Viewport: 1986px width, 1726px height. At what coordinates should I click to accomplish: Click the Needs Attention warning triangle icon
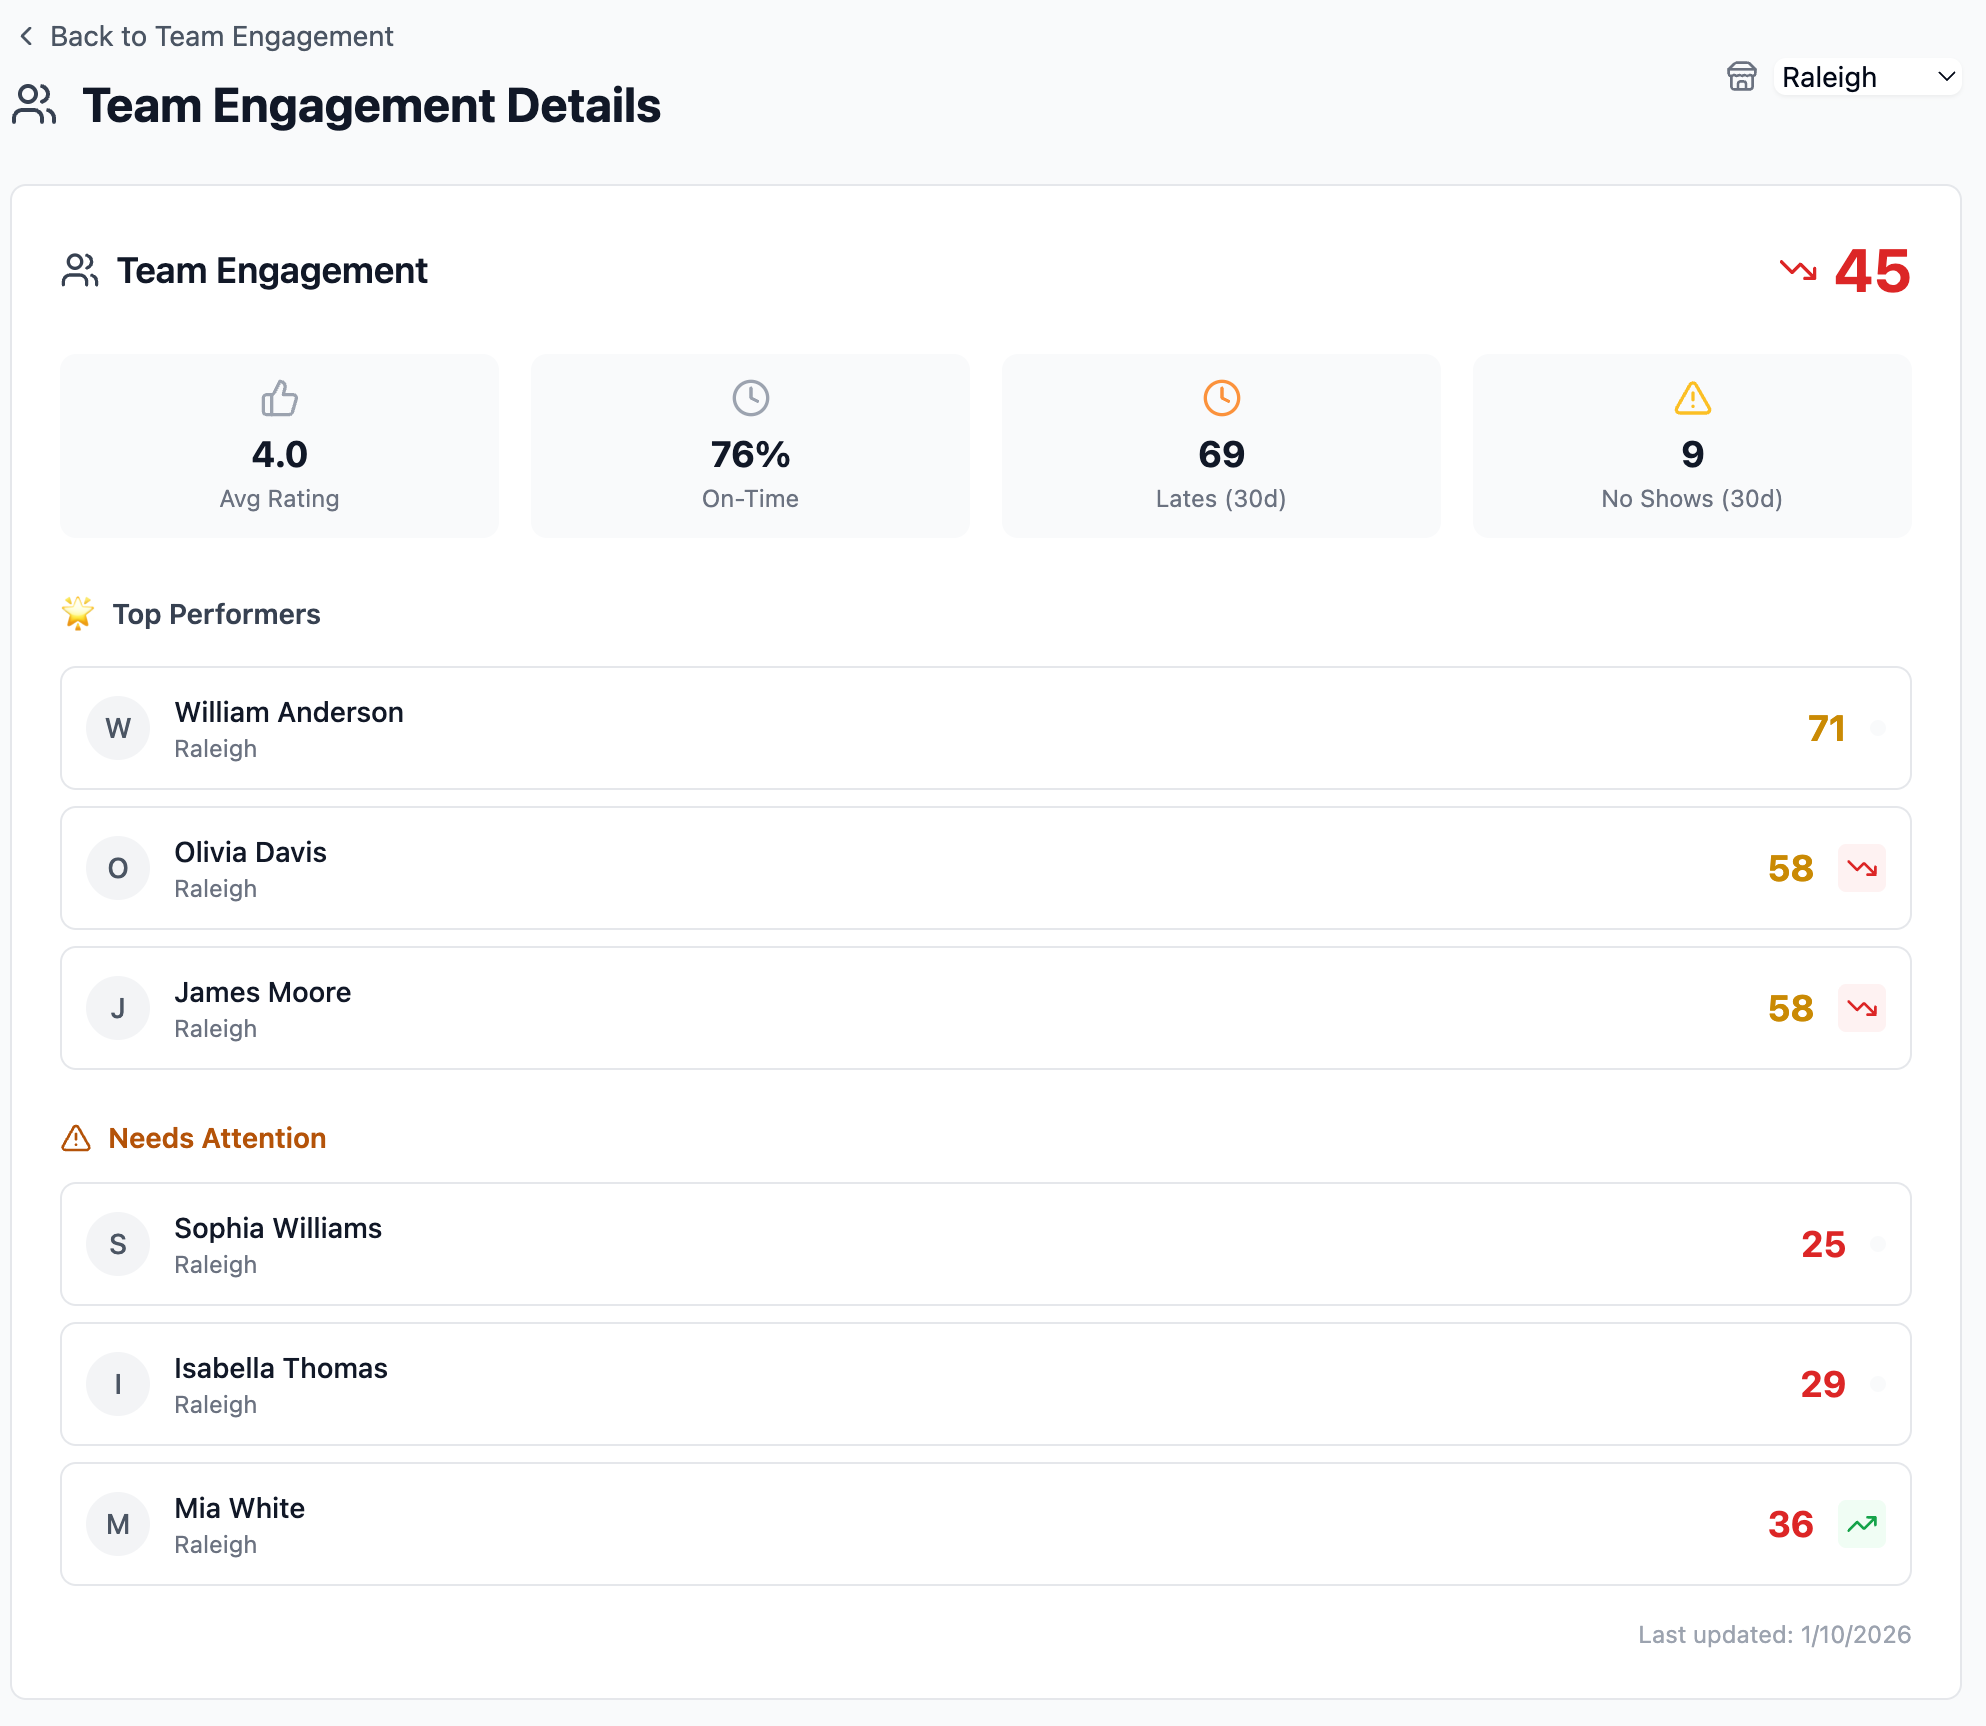76,1138
